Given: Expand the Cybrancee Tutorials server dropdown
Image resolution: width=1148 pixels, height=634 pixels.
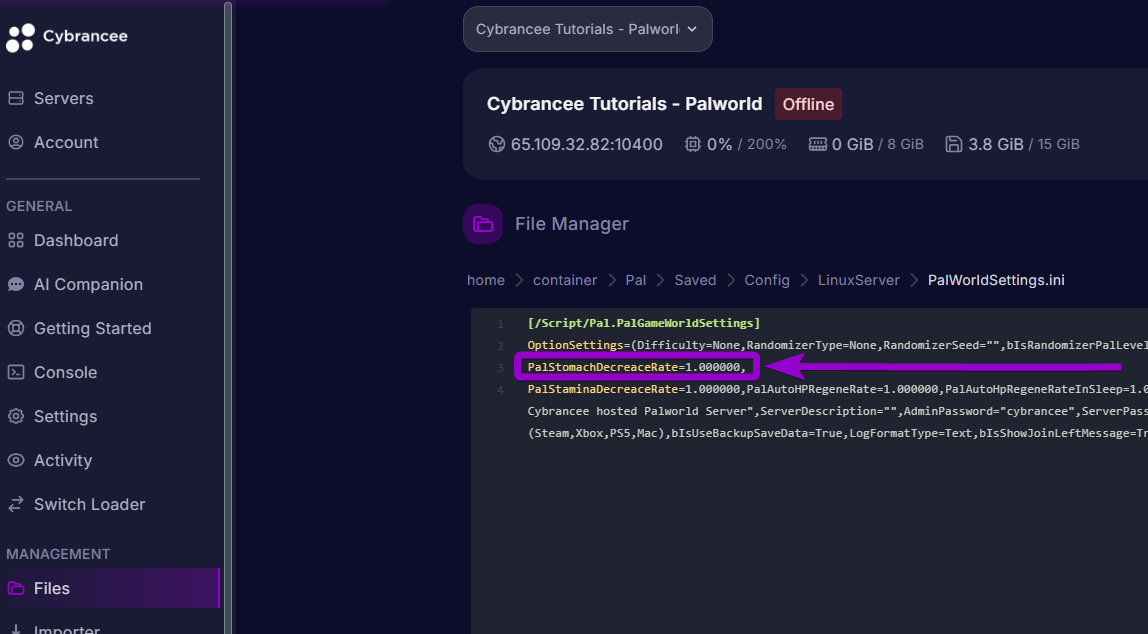Looking at the screenshot, I should (587, 29).
